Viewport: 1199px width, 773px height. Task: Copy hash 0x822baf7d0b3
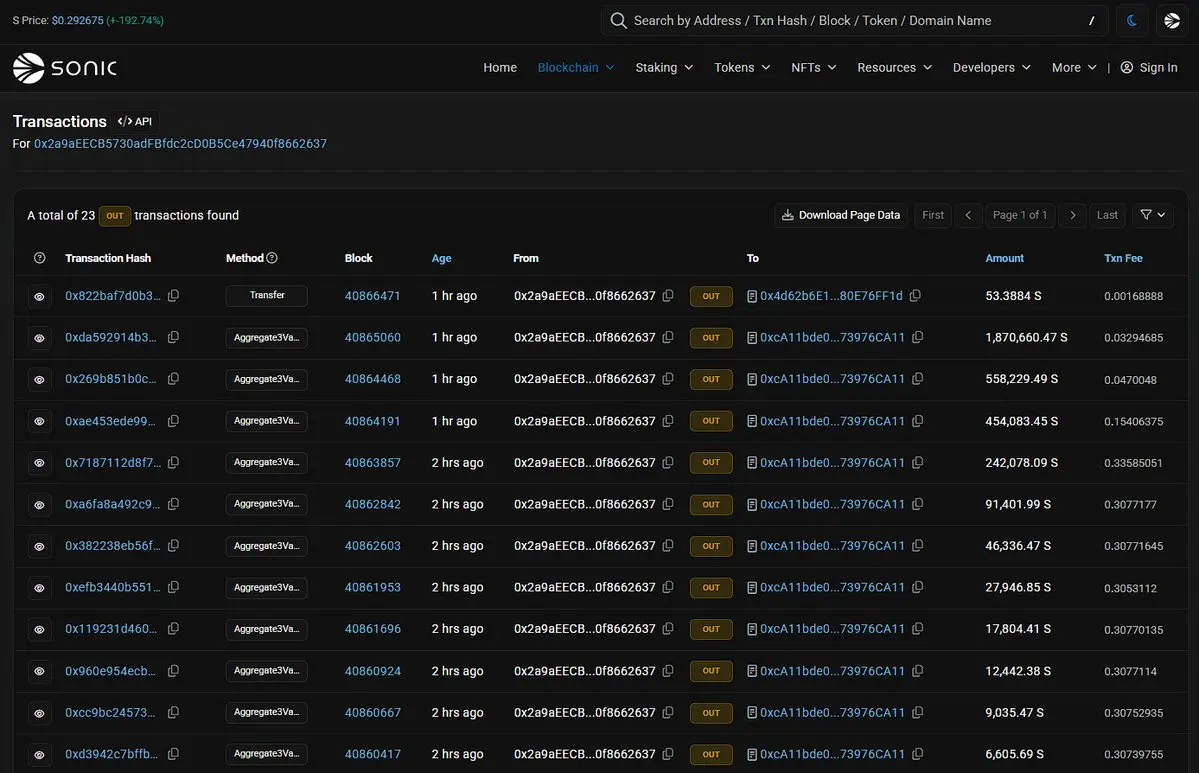click(174, 295)
